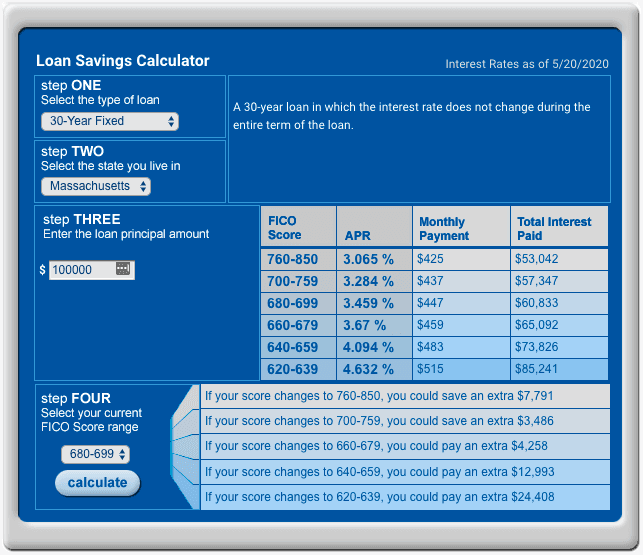Click the 3.065 % APR cell
The image size is (643, 555).
click(x=369, y=259)
